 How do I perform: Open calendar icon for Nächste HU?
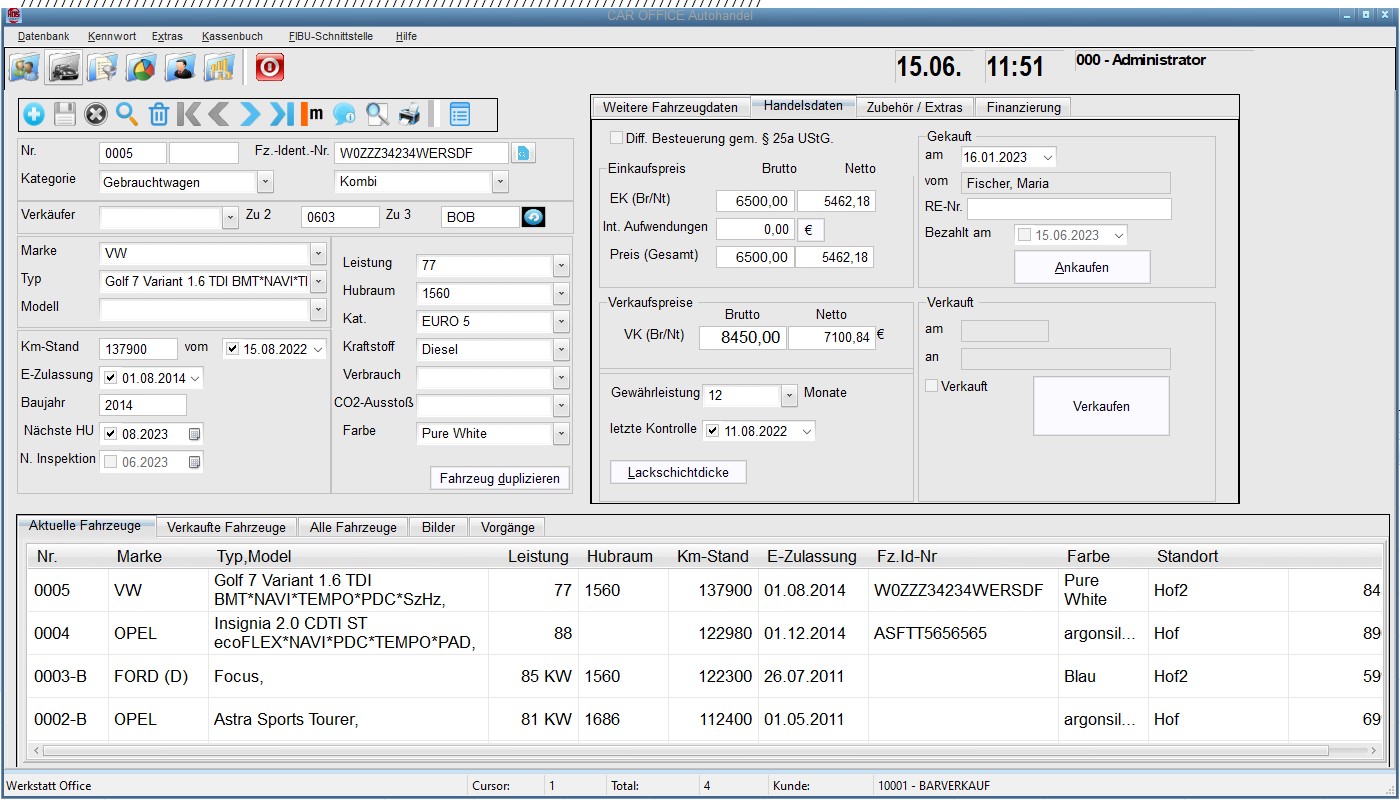(x=194, y=434)
